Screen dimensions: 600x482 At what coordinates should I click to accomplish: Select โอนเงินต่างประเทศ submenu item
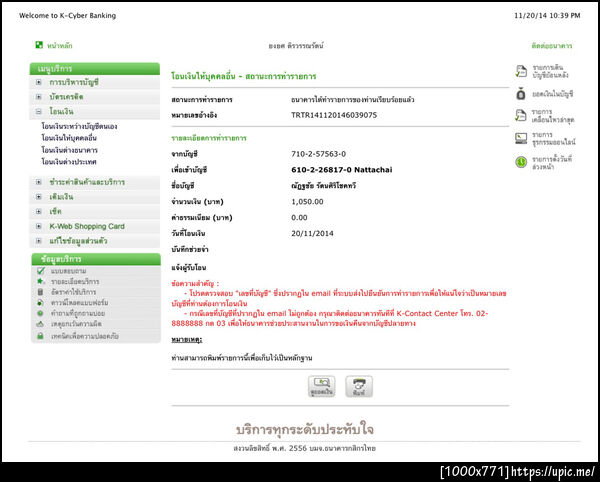(69, 162)
